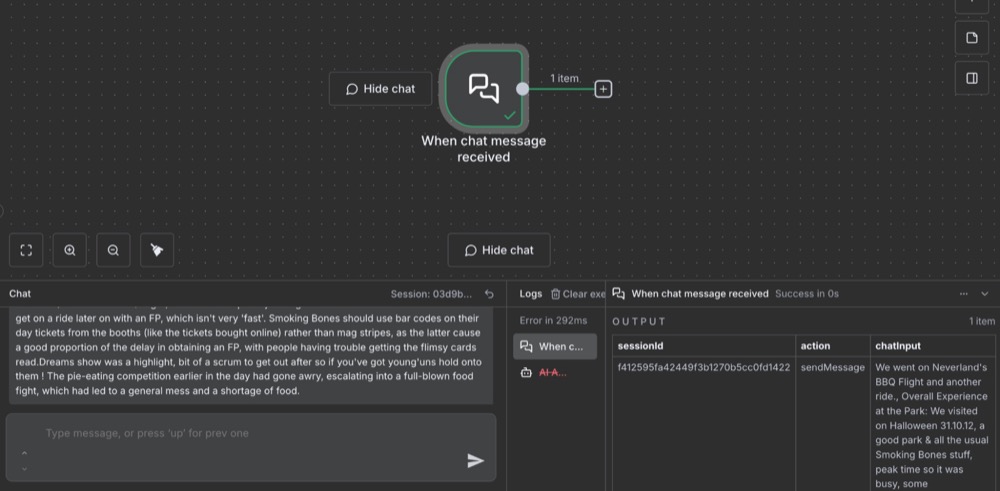The width and height of the screenshot is (1000, 491).
Task: Select the 'When c...' log entry
Action: (x=555, y=346)
